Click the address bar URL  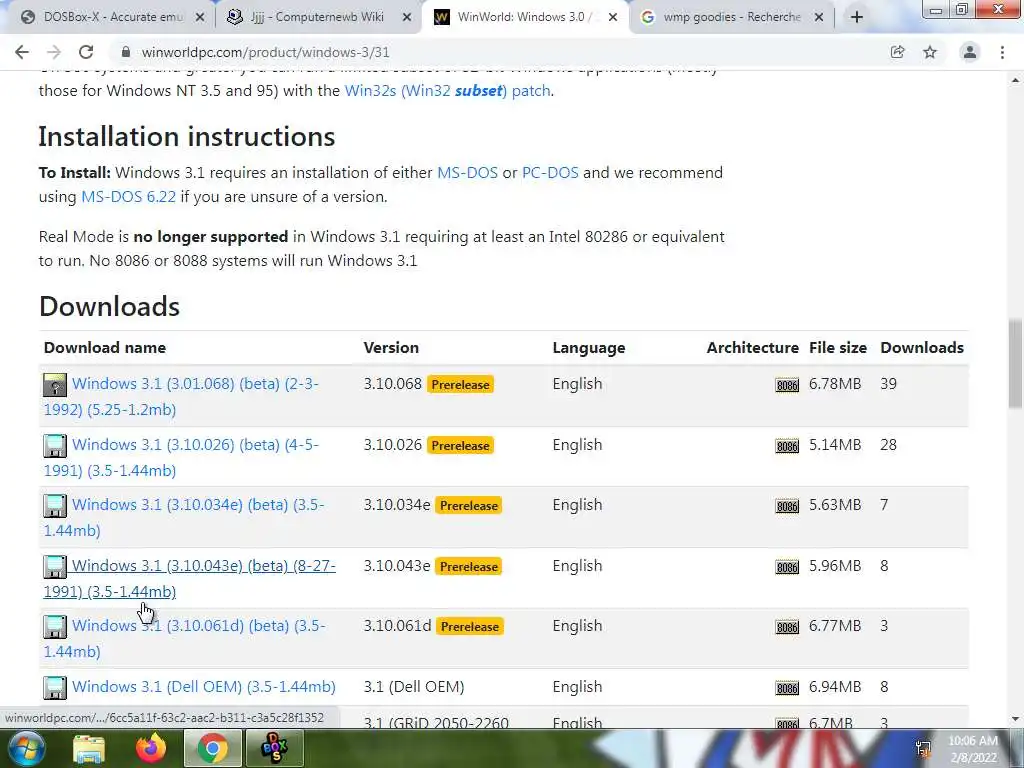point(265,52)
